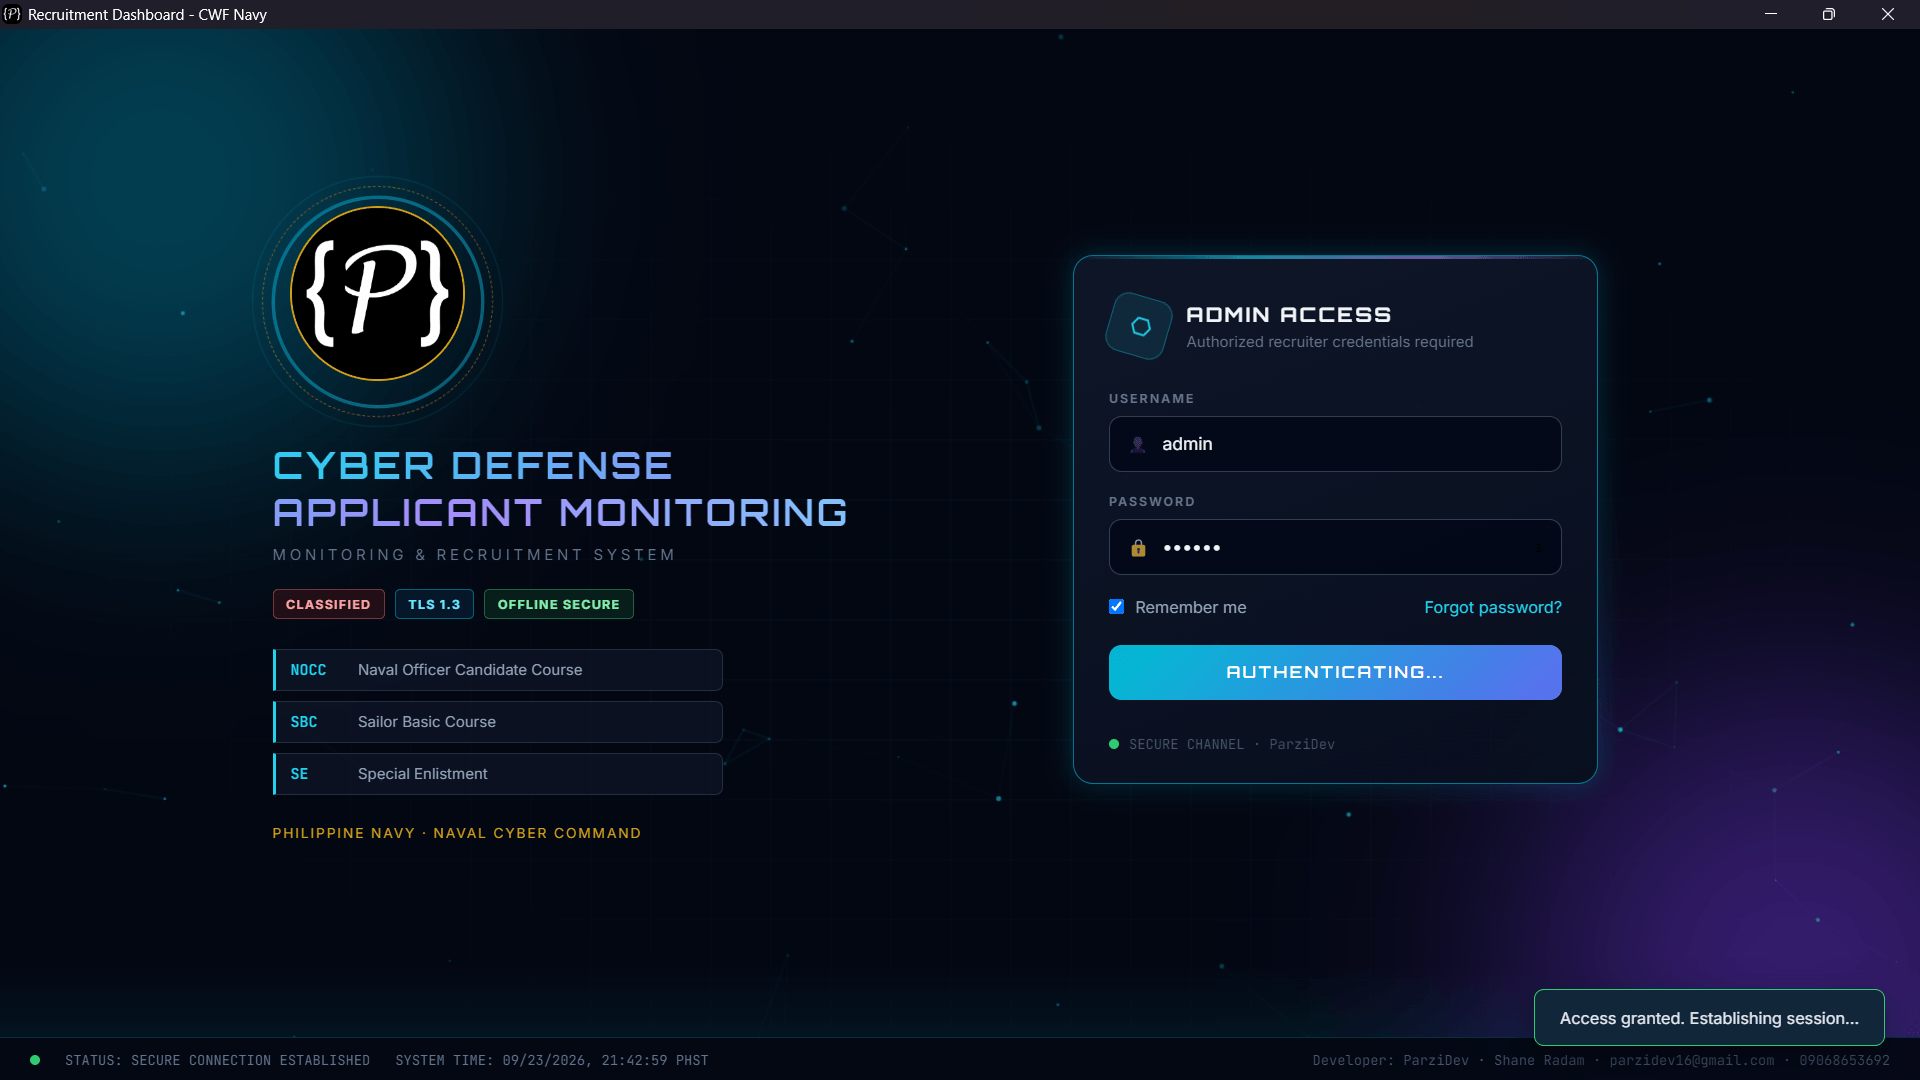
Task: Click the Authenticating button
Action: pyautogui.click(x=1335, y=672)
